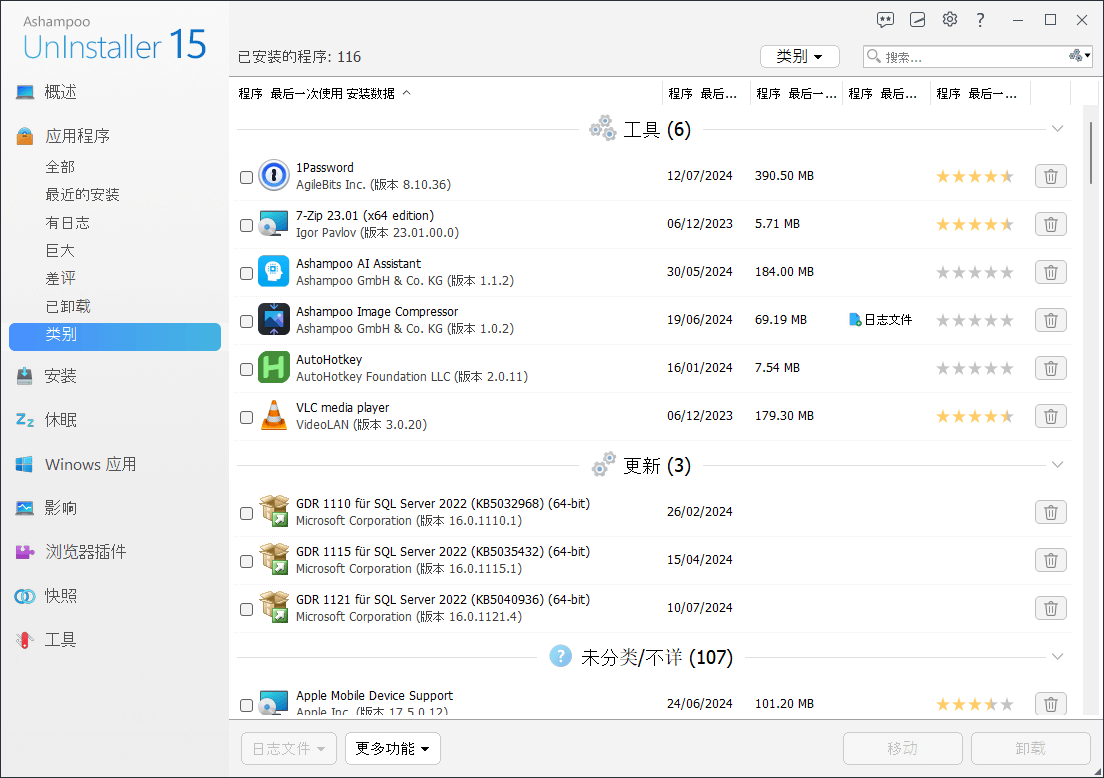Sort by first 程序 最后一次使用 column header
The image size is (1104, 778).
325,94
